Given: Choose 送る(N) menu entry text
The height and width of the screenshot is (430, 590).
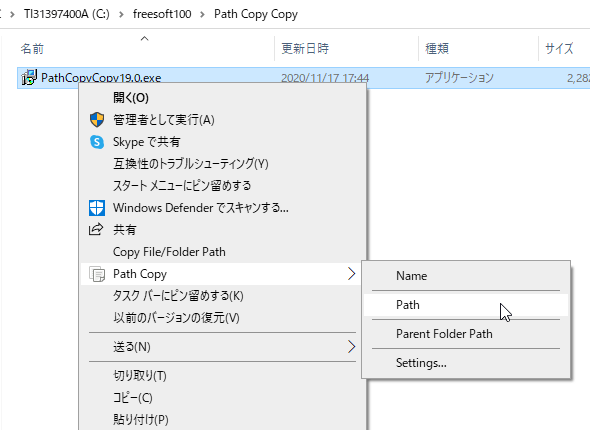Looking at the screenshot, I should coord(132,346).
